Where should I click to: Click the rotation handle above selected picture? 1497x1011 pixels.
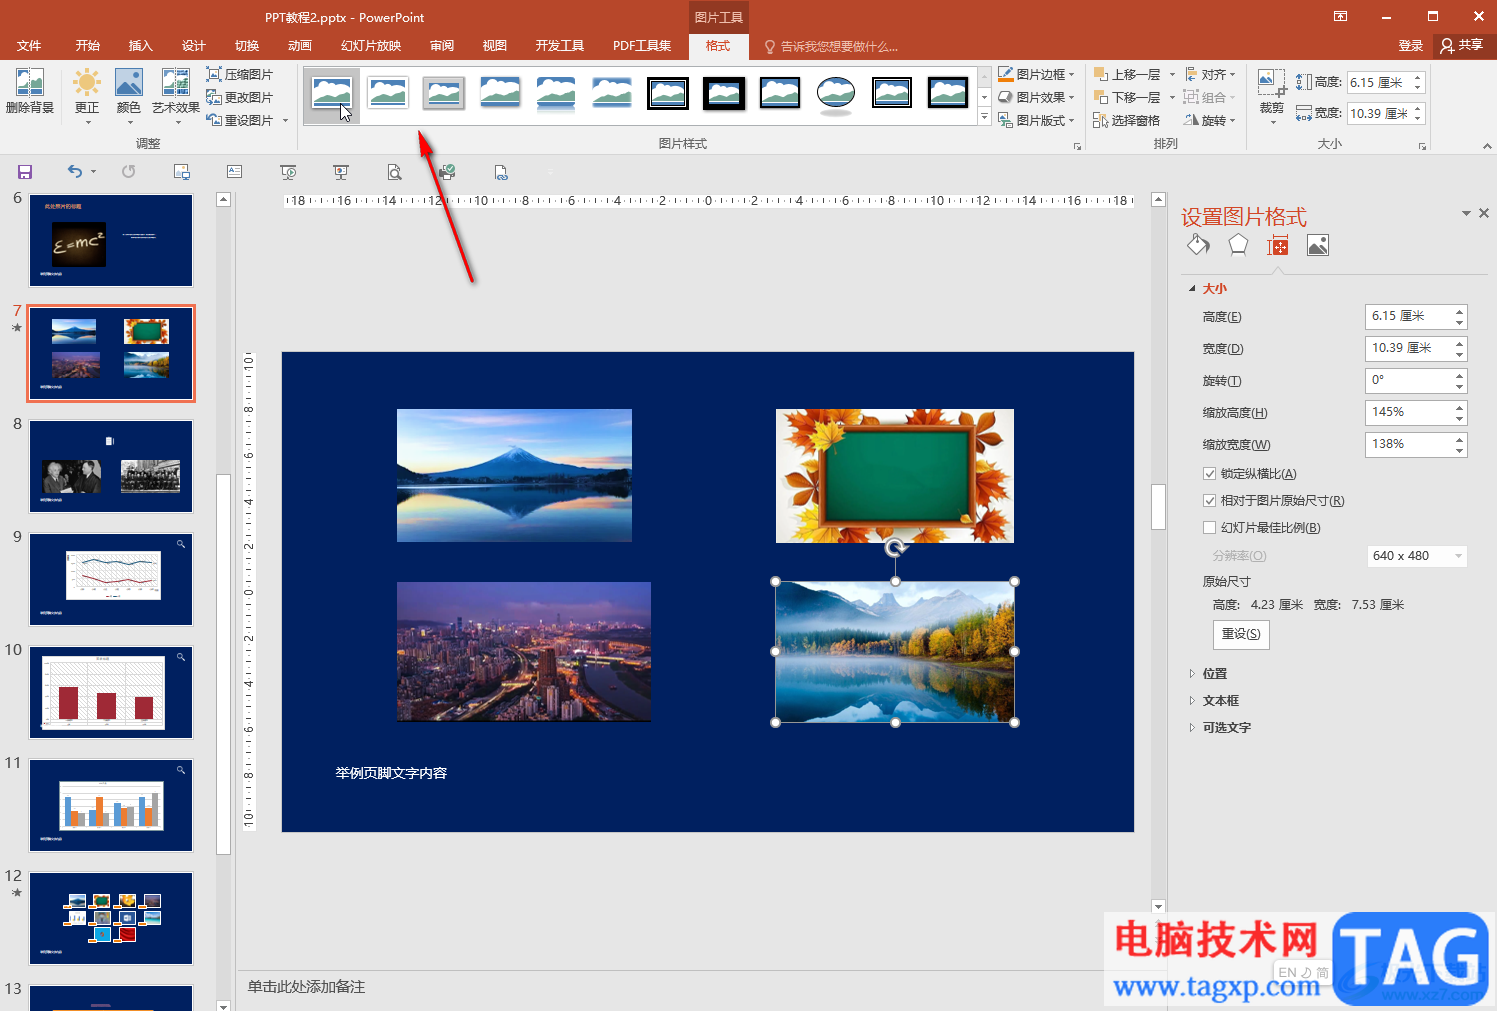[896, 547]
